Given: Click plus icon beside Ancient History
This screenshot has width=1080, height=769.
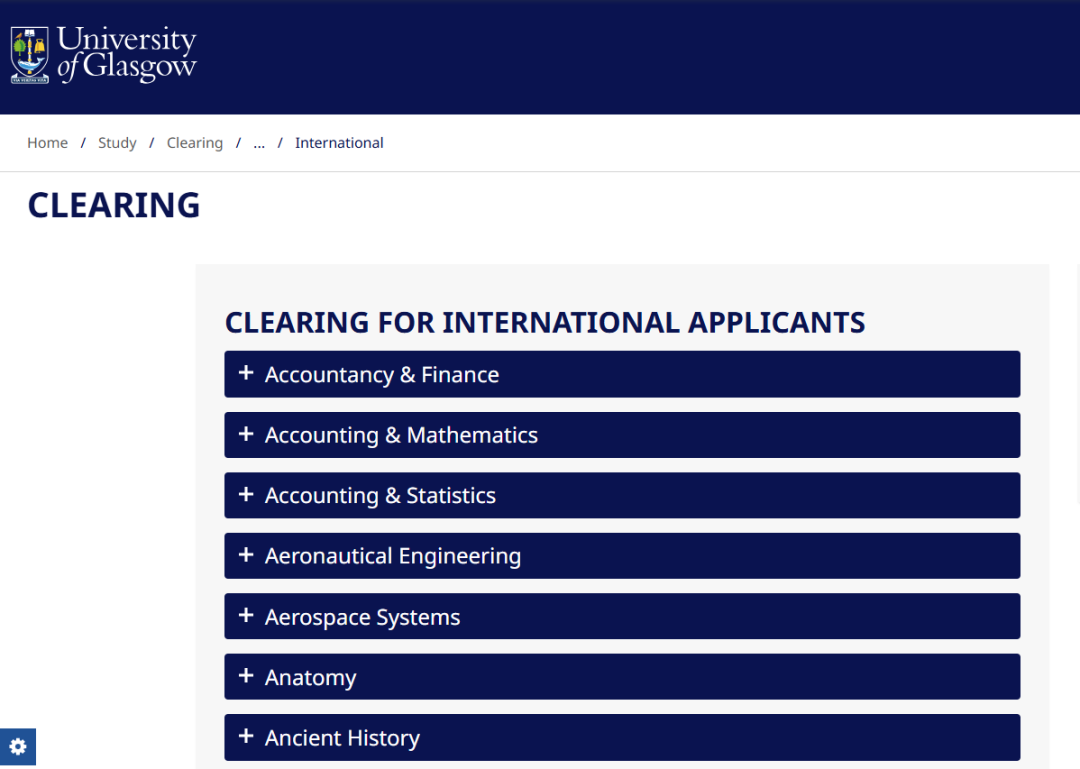Looking at the screenshot, I should (246, 737).
